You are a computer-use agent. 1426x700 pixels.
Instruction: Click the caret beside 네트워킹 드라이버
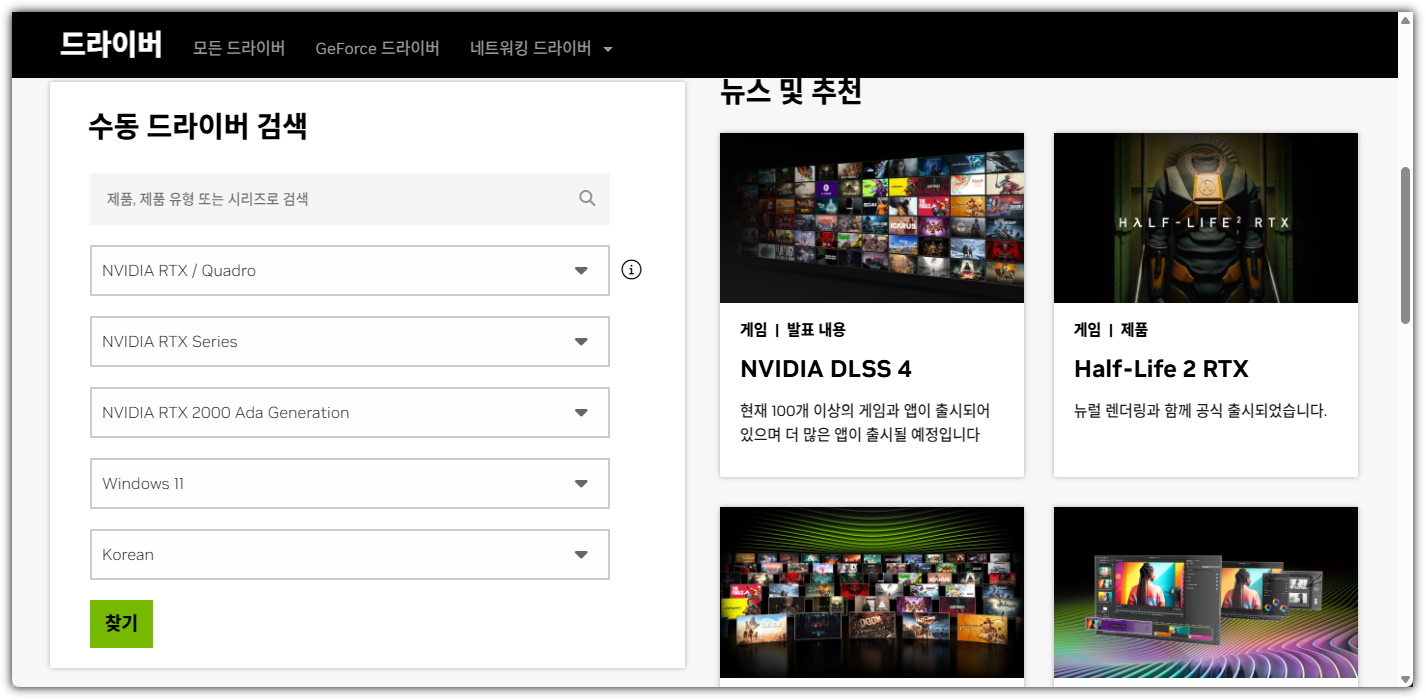pos(608,49)
